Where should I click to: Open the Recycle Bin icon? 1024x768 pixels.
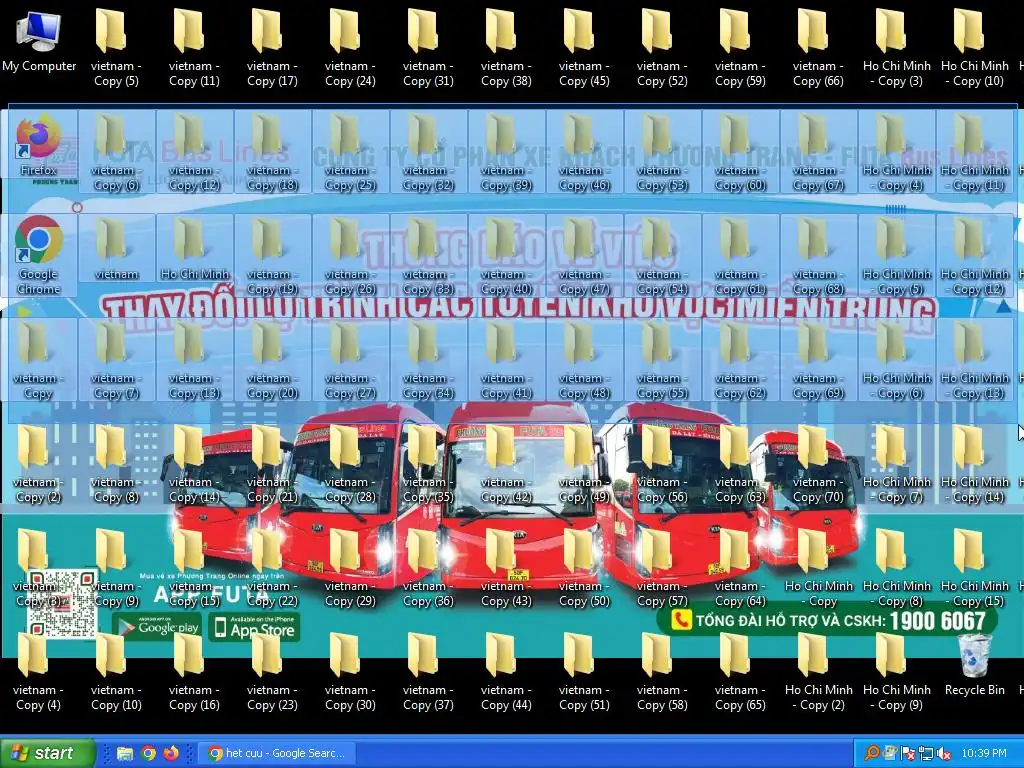click(974, 664)
